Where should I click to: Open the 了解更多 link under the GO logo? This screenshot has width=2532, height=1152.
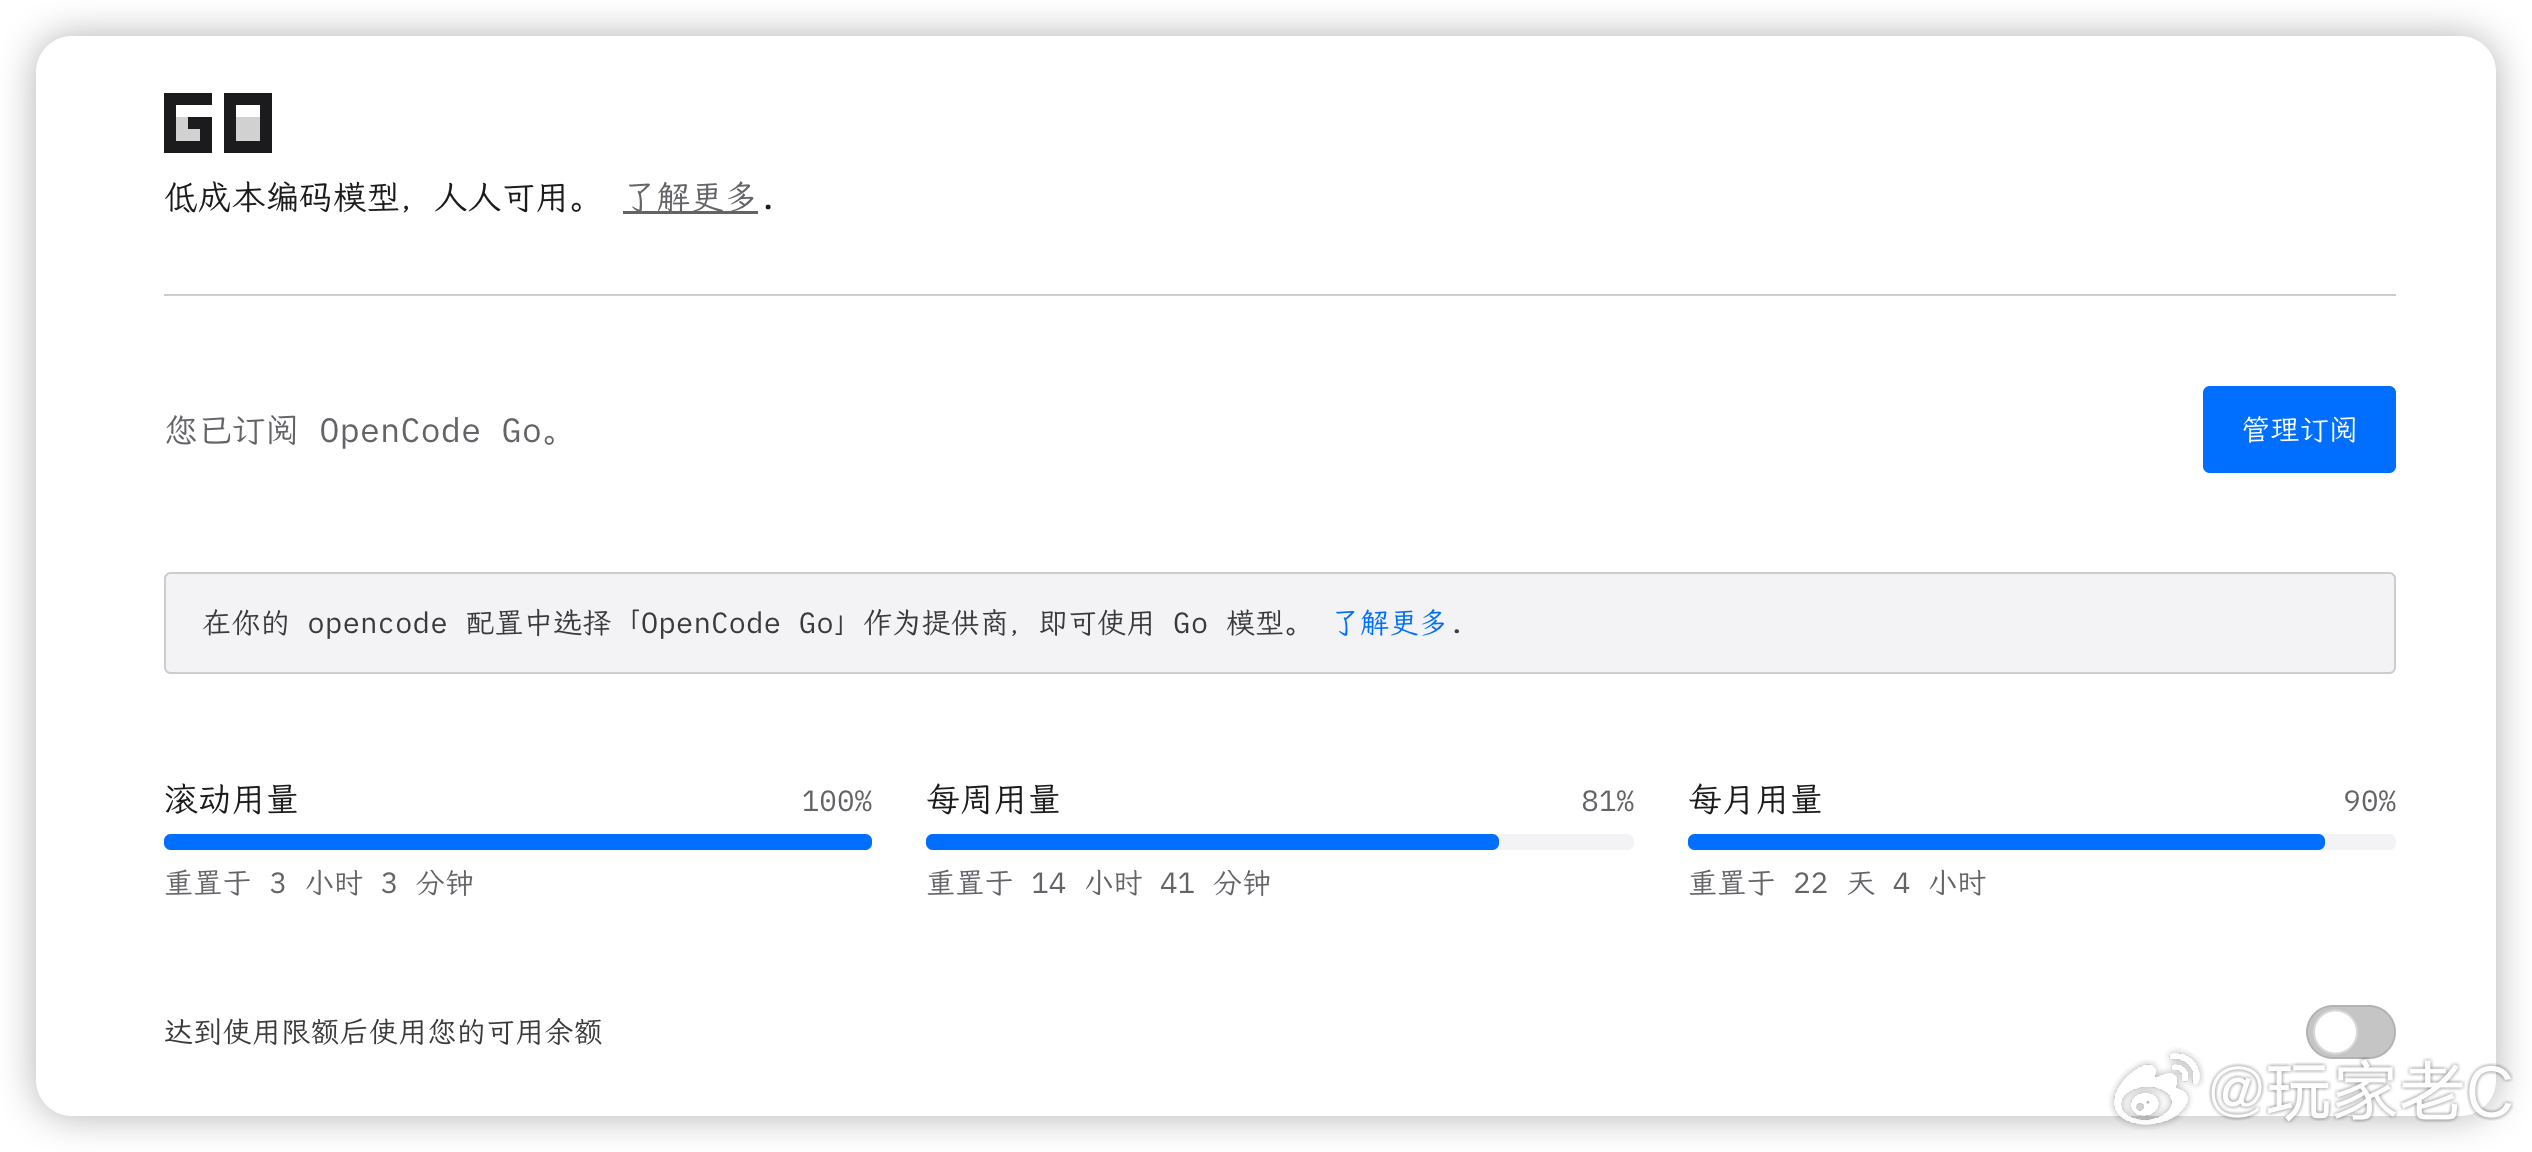690,197
